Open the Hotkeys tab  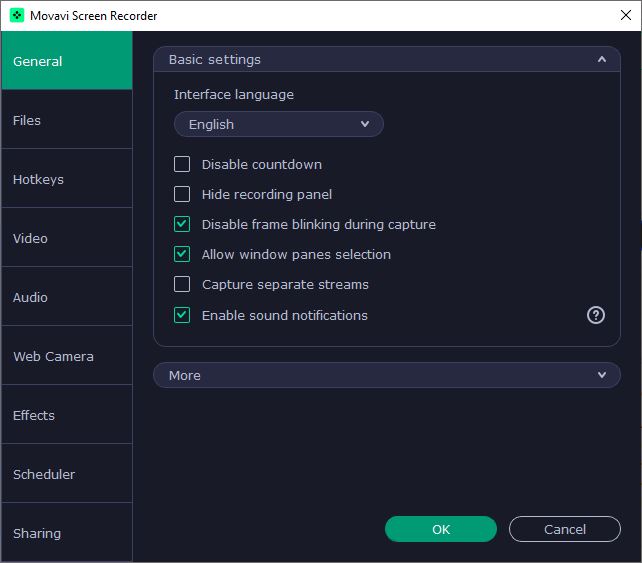point(67,179)
